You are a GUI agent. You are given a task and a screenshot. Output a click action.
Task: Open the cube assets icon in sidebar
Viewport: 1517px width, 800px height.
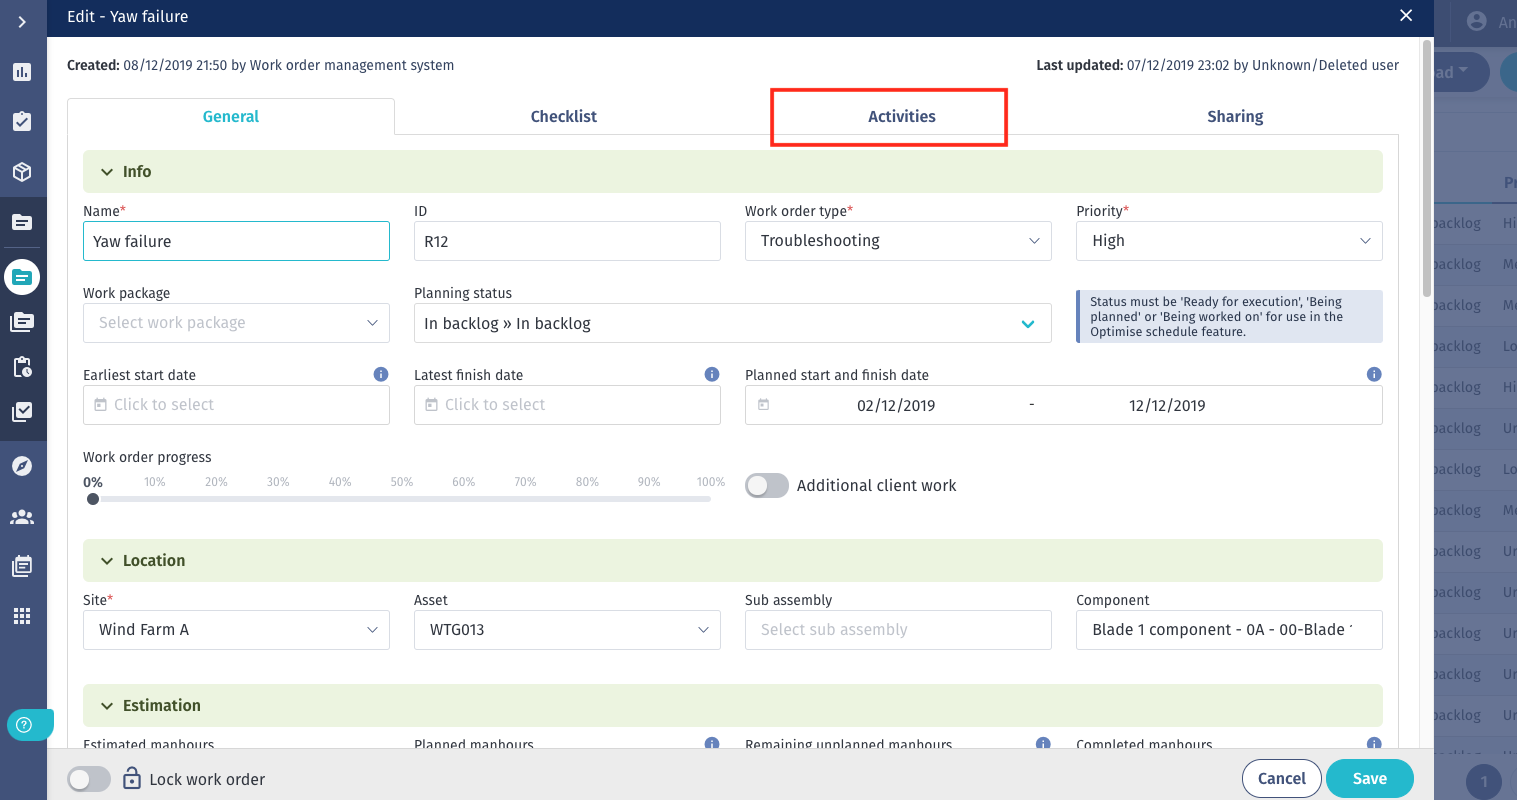pyautogui.click(x=22, y=172)
